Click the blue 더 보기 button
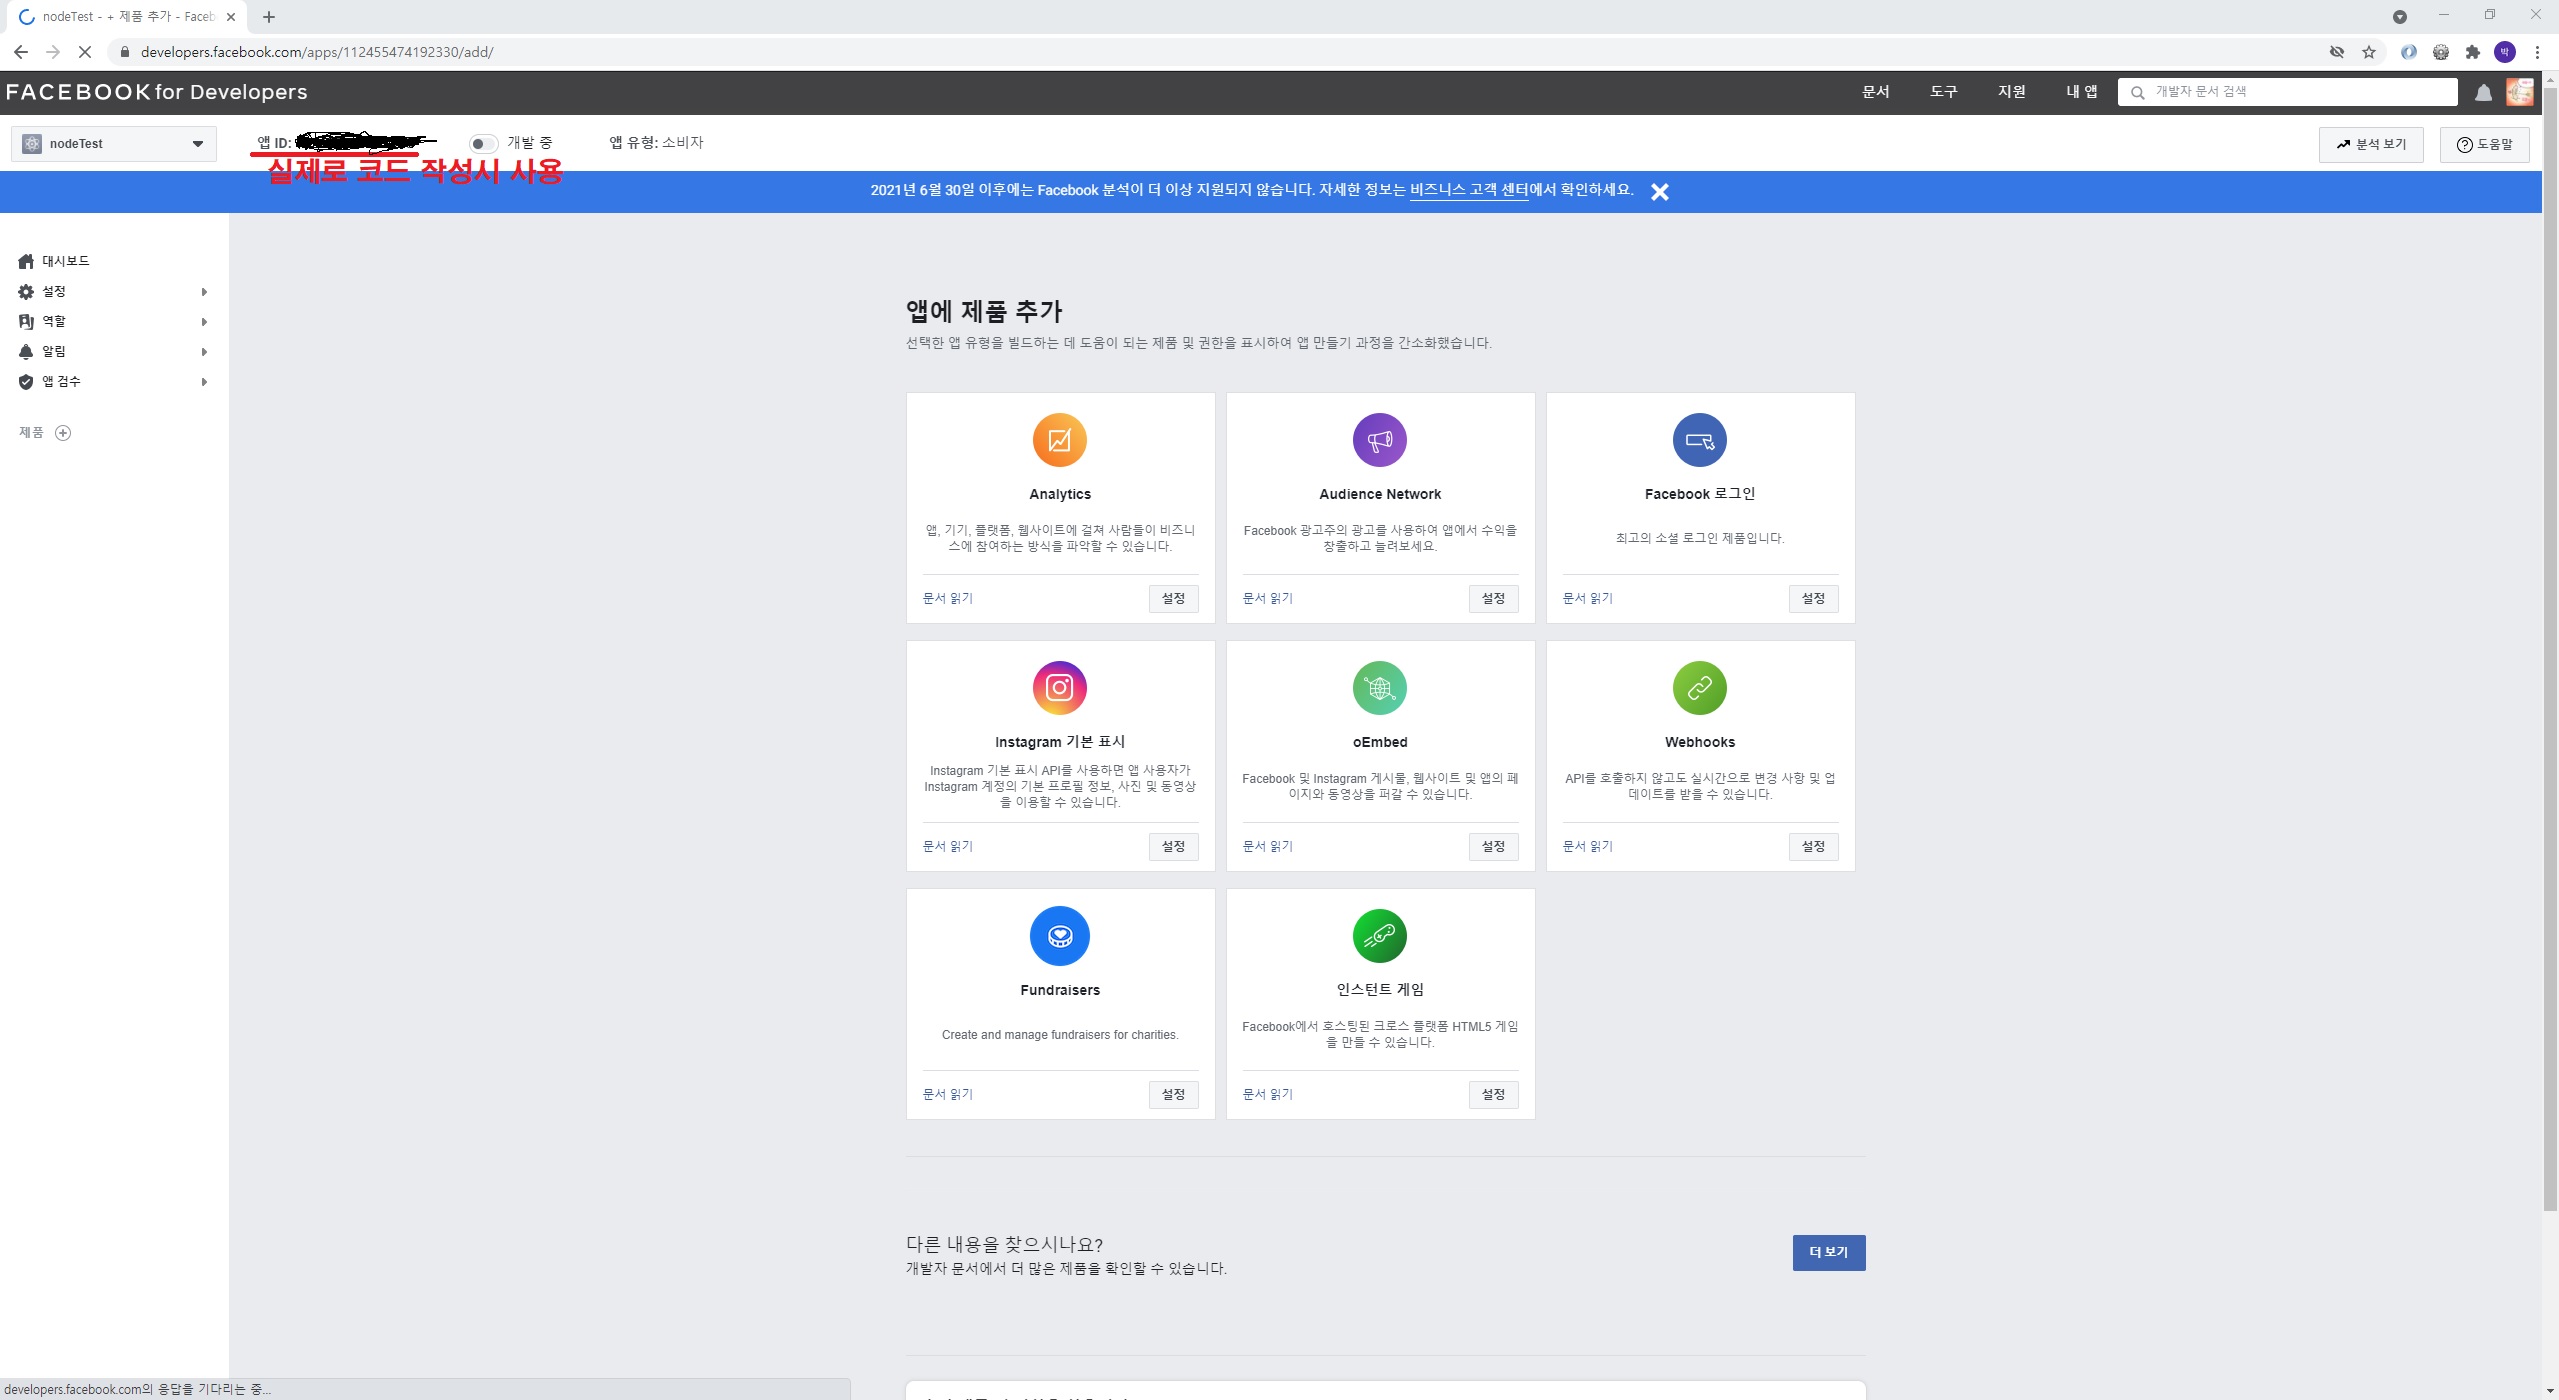 pyautogui.click(x=1828, y=1252)
